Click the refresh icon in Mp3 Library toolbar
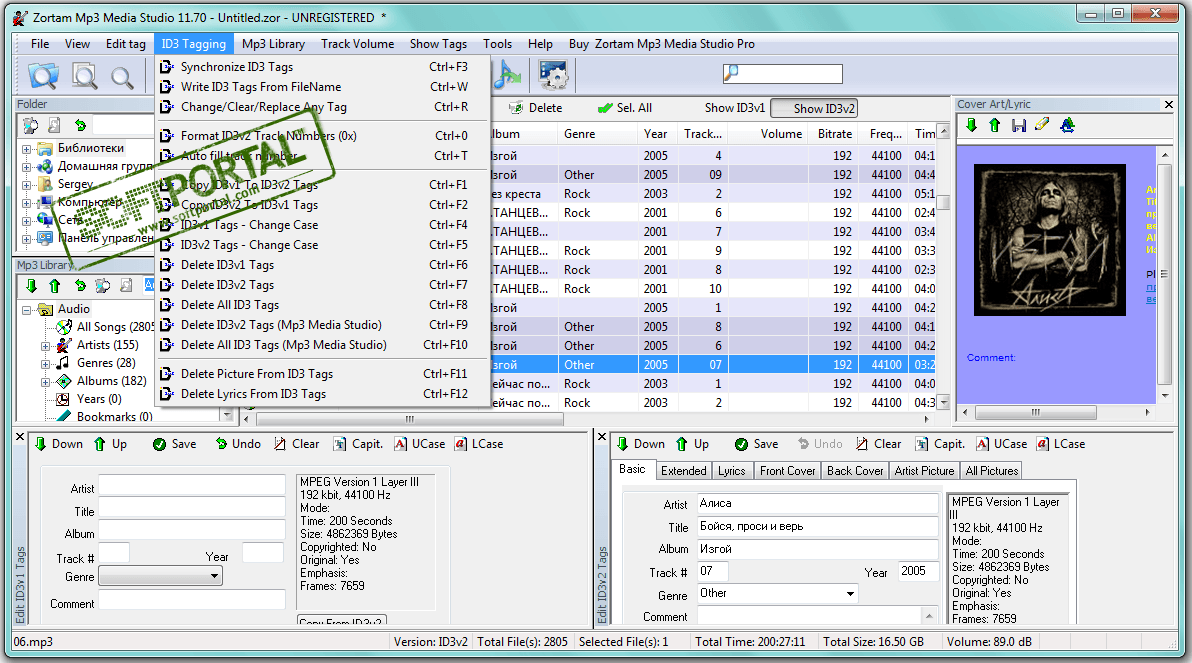The height and width of the screenshot is (663, 1192). click(x=80, y=286)
